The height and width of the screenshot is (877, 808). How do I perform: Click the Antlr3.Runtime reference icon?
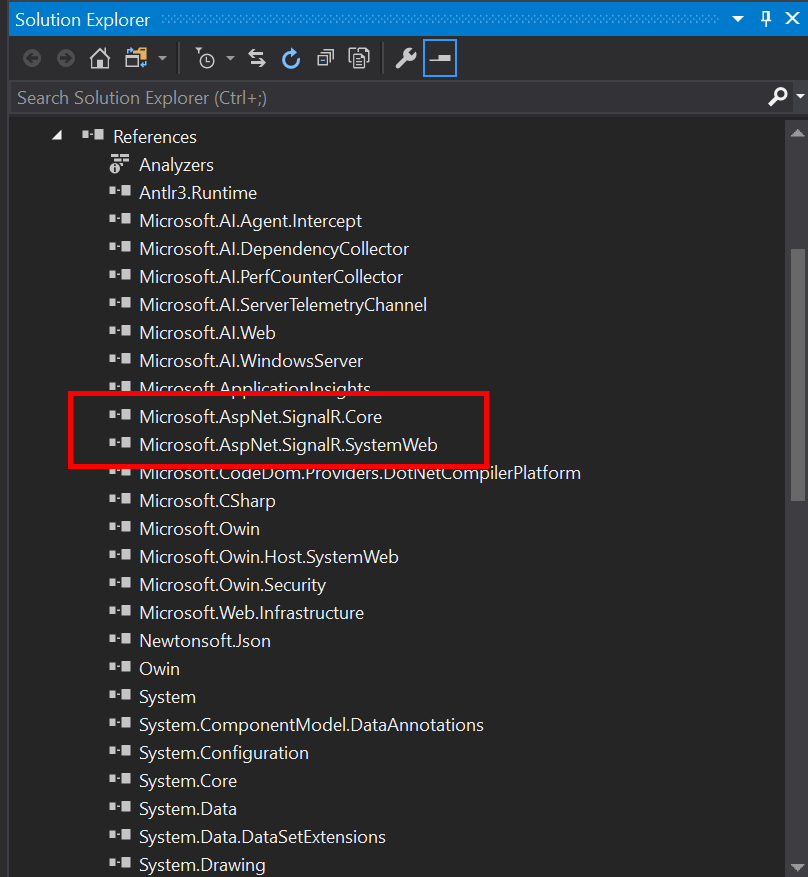120,191
